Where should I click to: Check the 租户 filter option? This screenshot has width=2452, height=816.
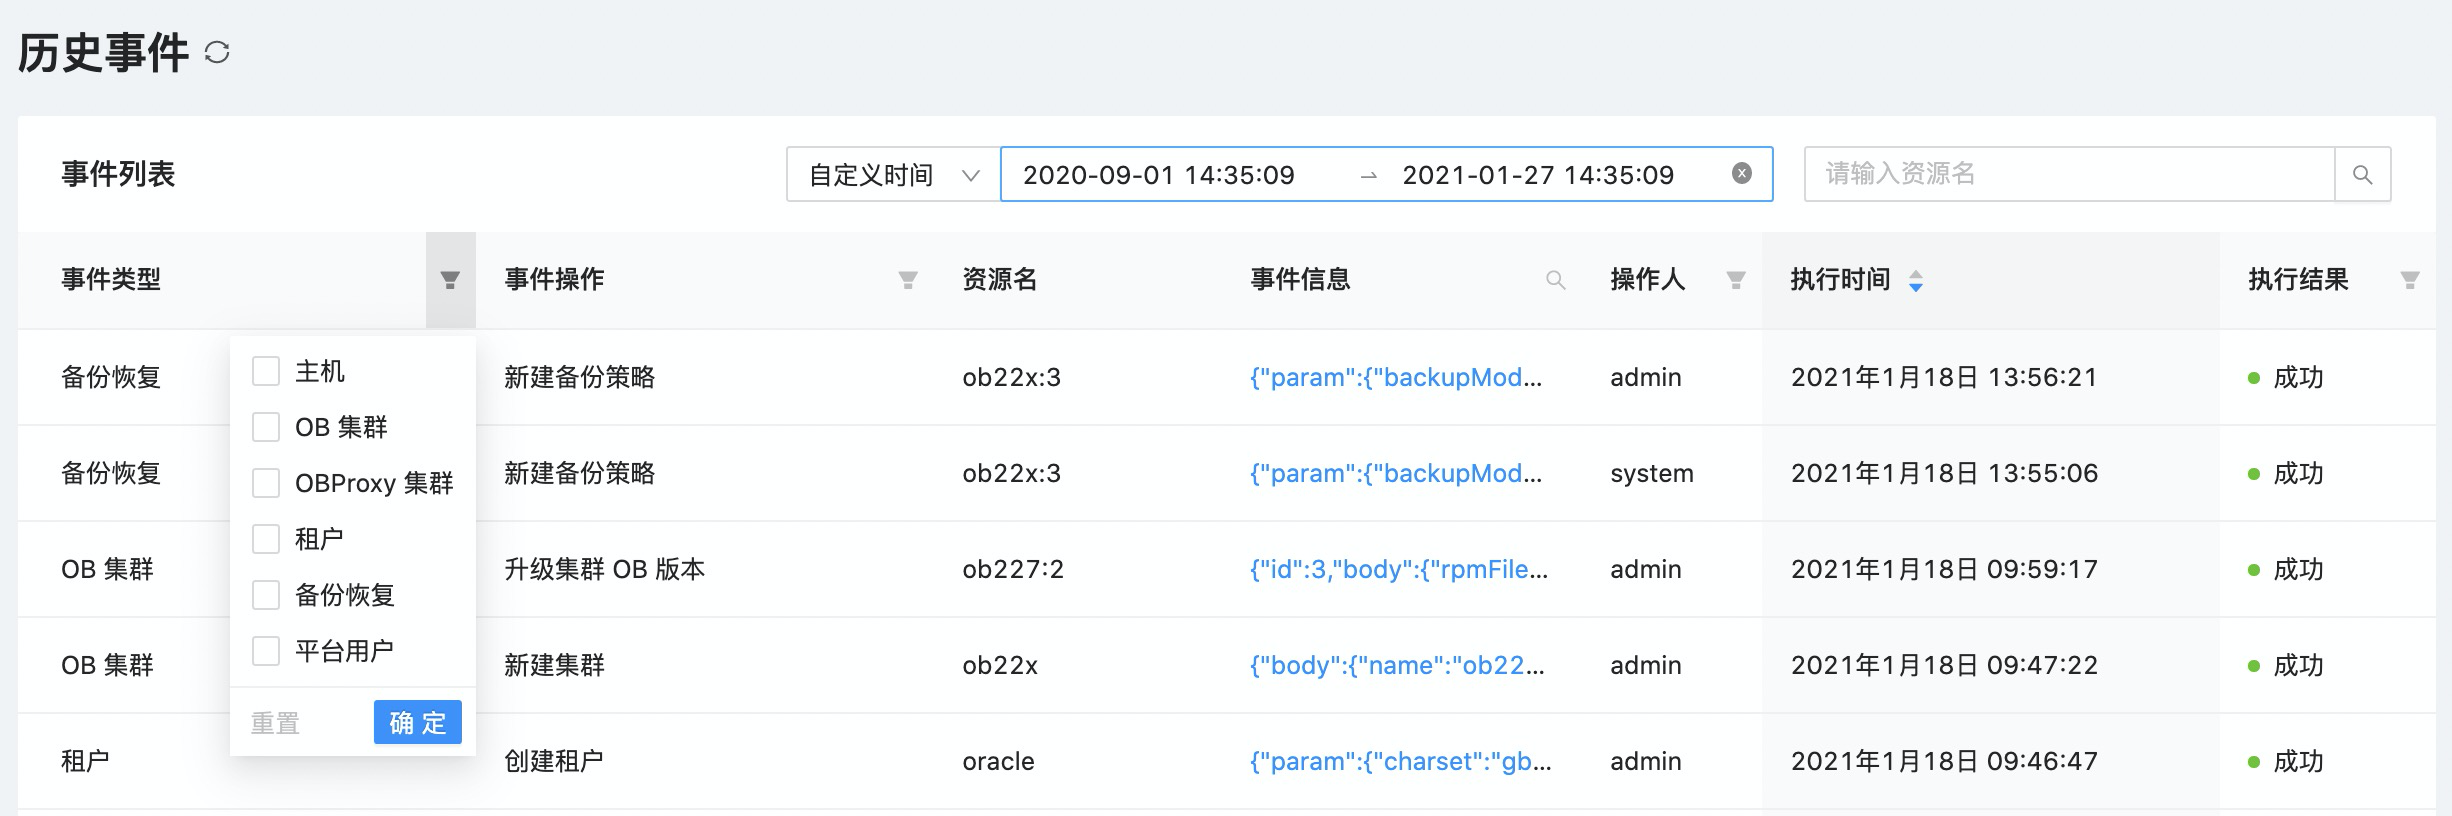tap(266, 539)
